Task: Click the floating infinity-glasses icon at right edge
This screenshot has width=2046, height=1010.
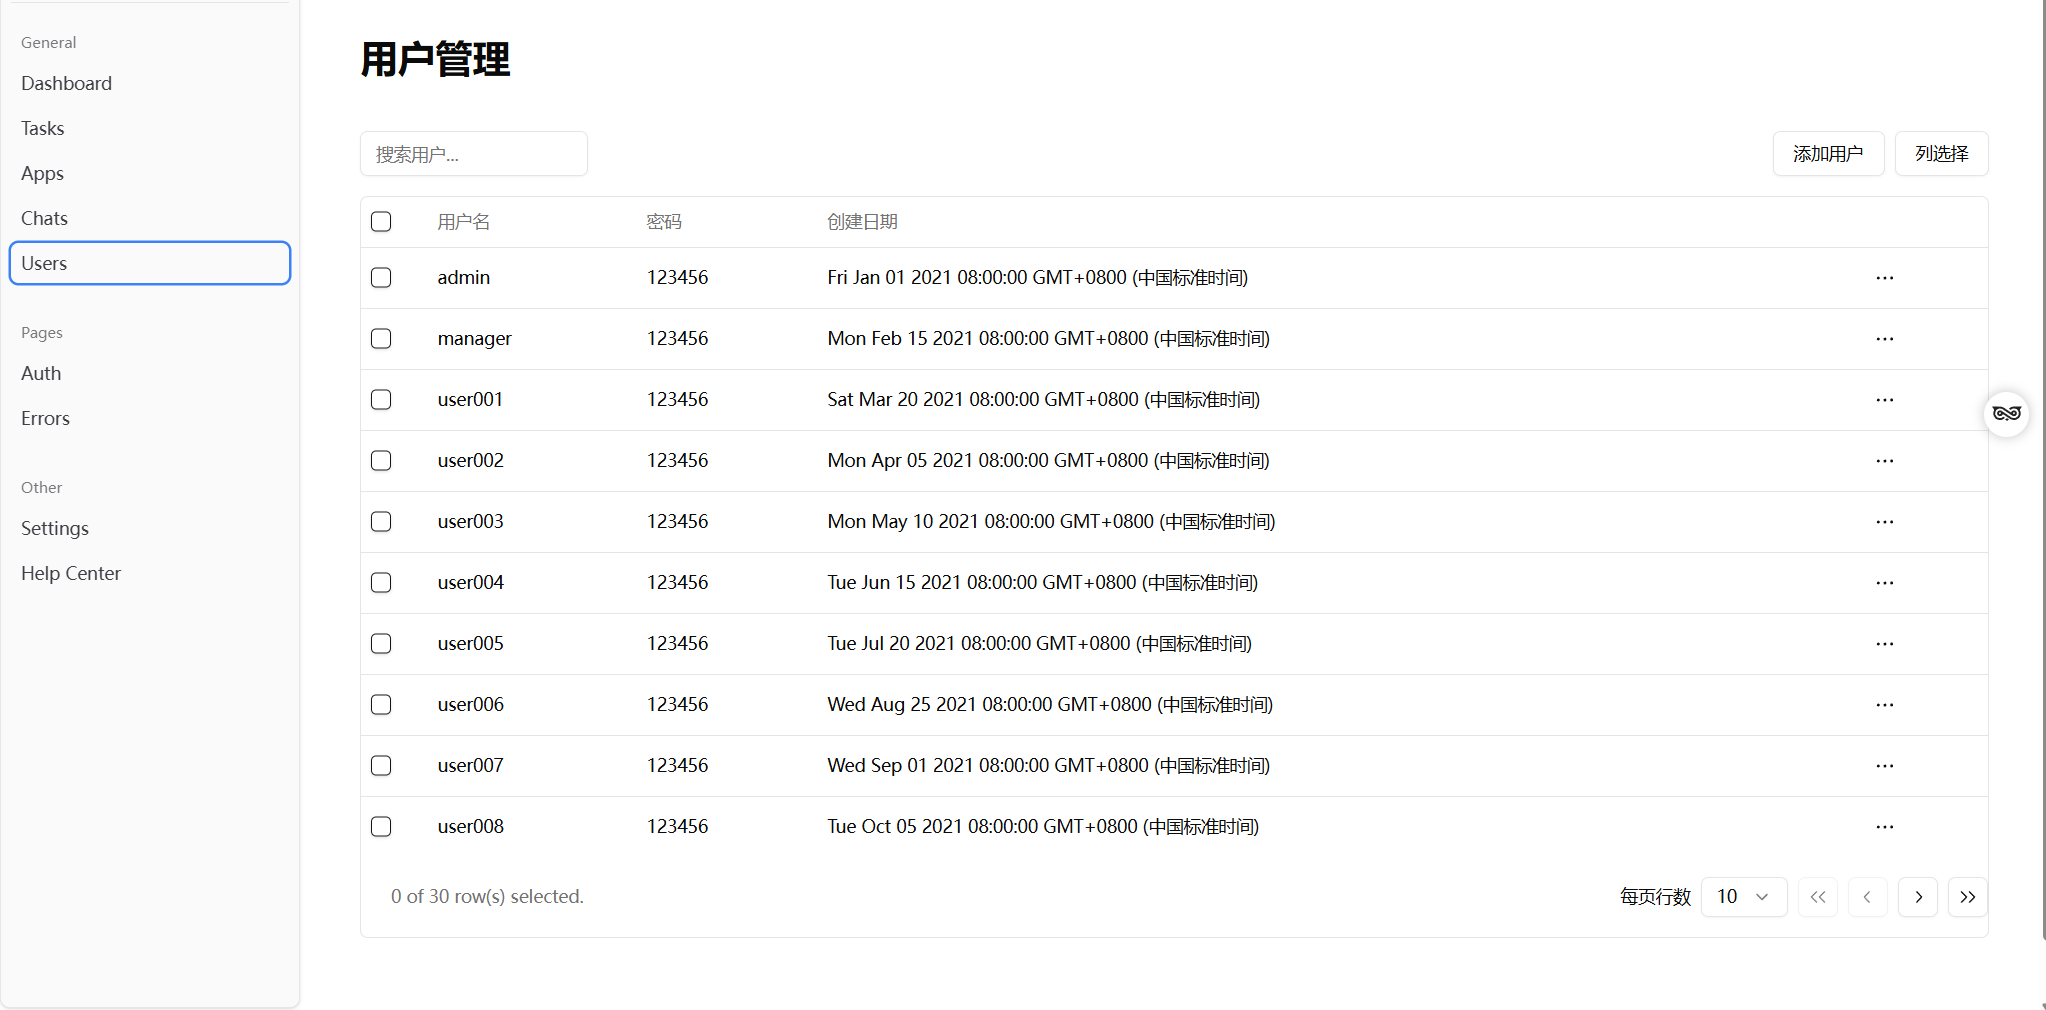Action: 2006,413
